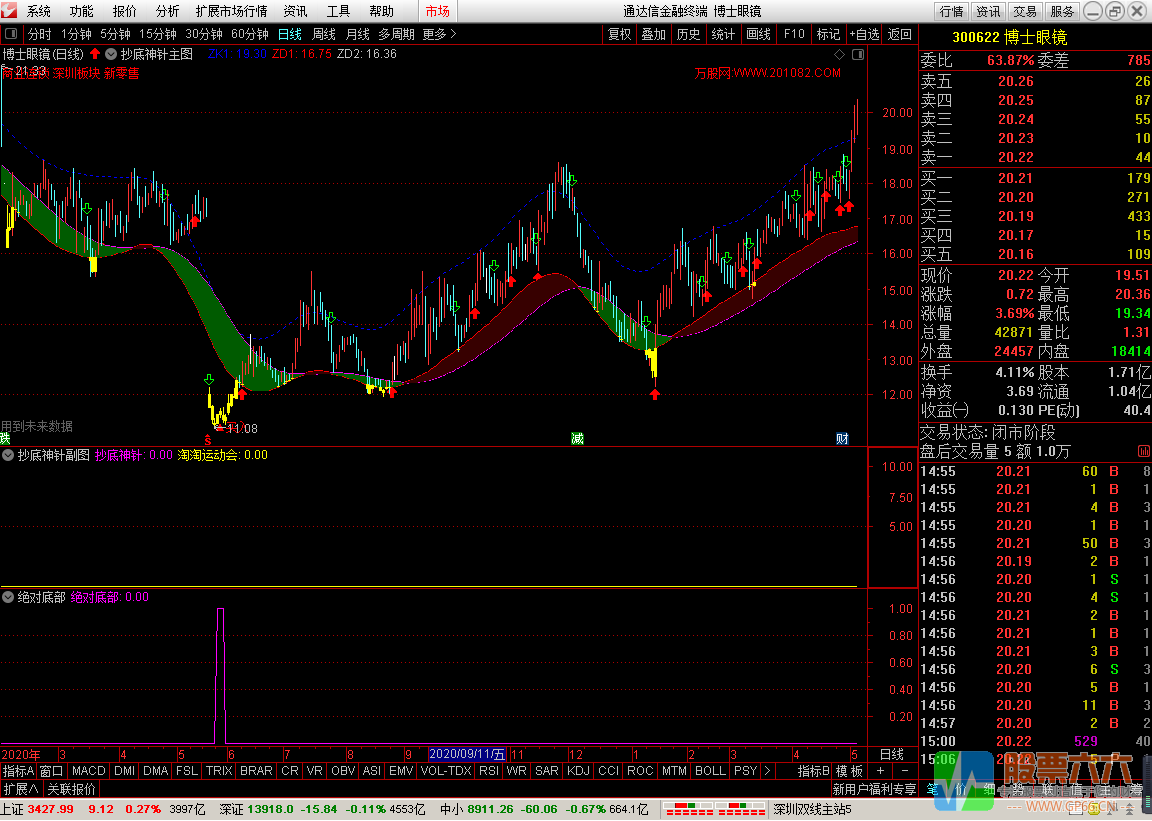The image size is (1152, 821).
Task: Click the 标记 toolbar button
Action: tap(828, 35)
